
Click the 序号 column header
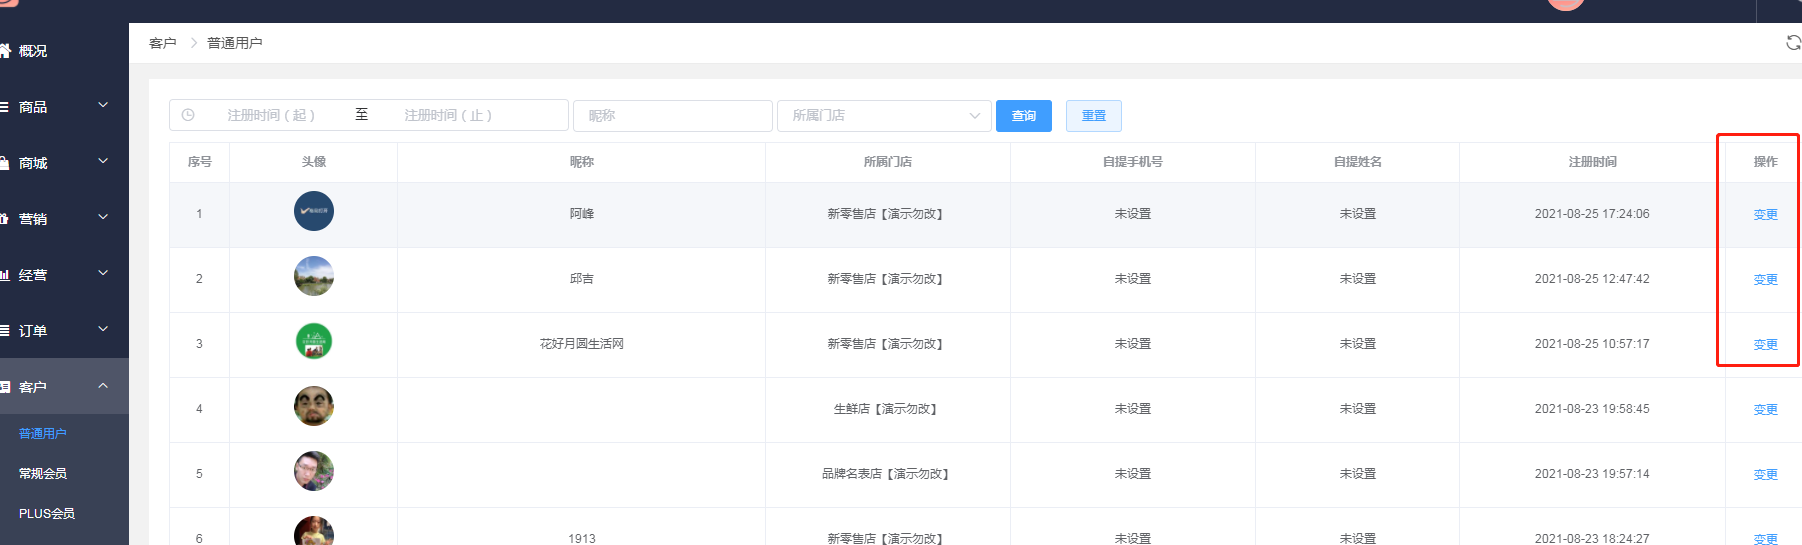[200, 162]
